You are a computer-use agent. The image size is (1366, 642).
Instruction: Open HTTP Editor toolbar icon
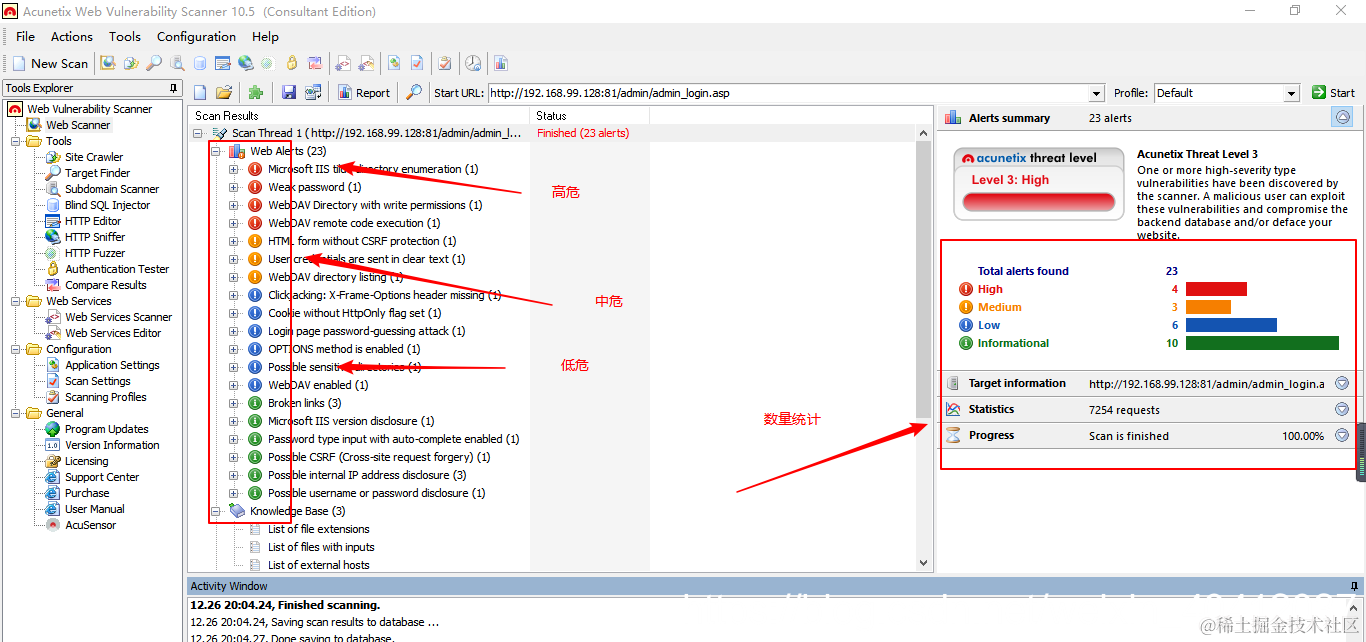223,63
